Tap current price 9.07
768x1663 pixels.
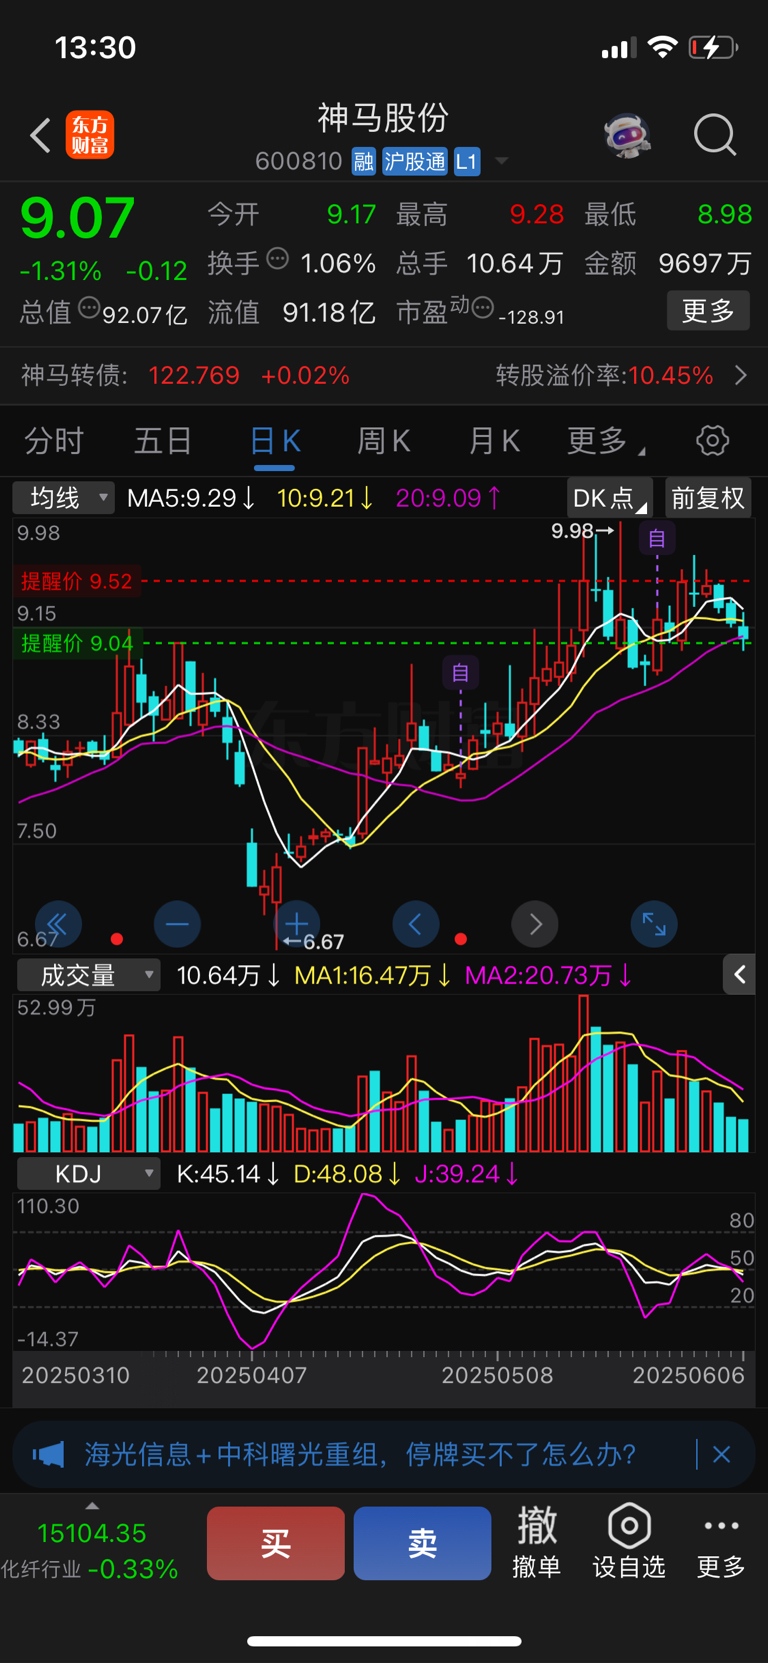click(77, 218)
